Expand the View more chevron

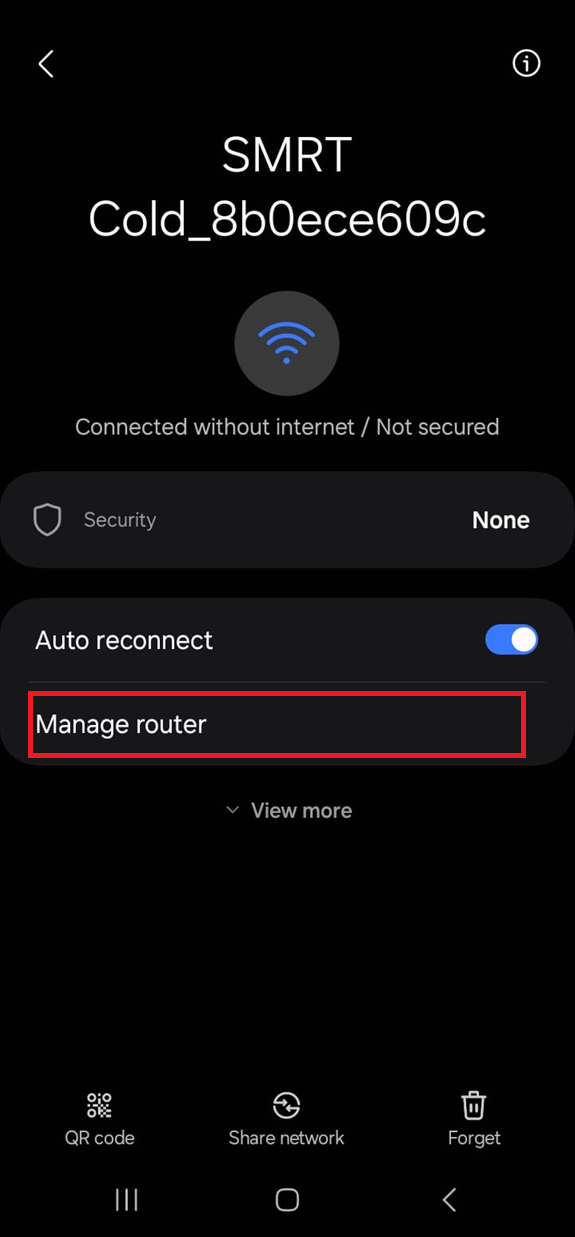point(232,810)
